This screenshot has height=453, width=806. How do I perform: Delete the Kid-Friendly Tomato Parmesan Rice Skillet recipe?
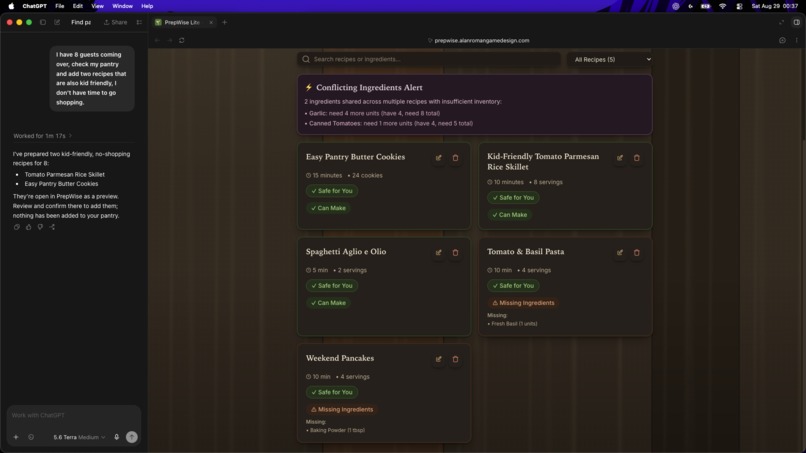(637, 158)
